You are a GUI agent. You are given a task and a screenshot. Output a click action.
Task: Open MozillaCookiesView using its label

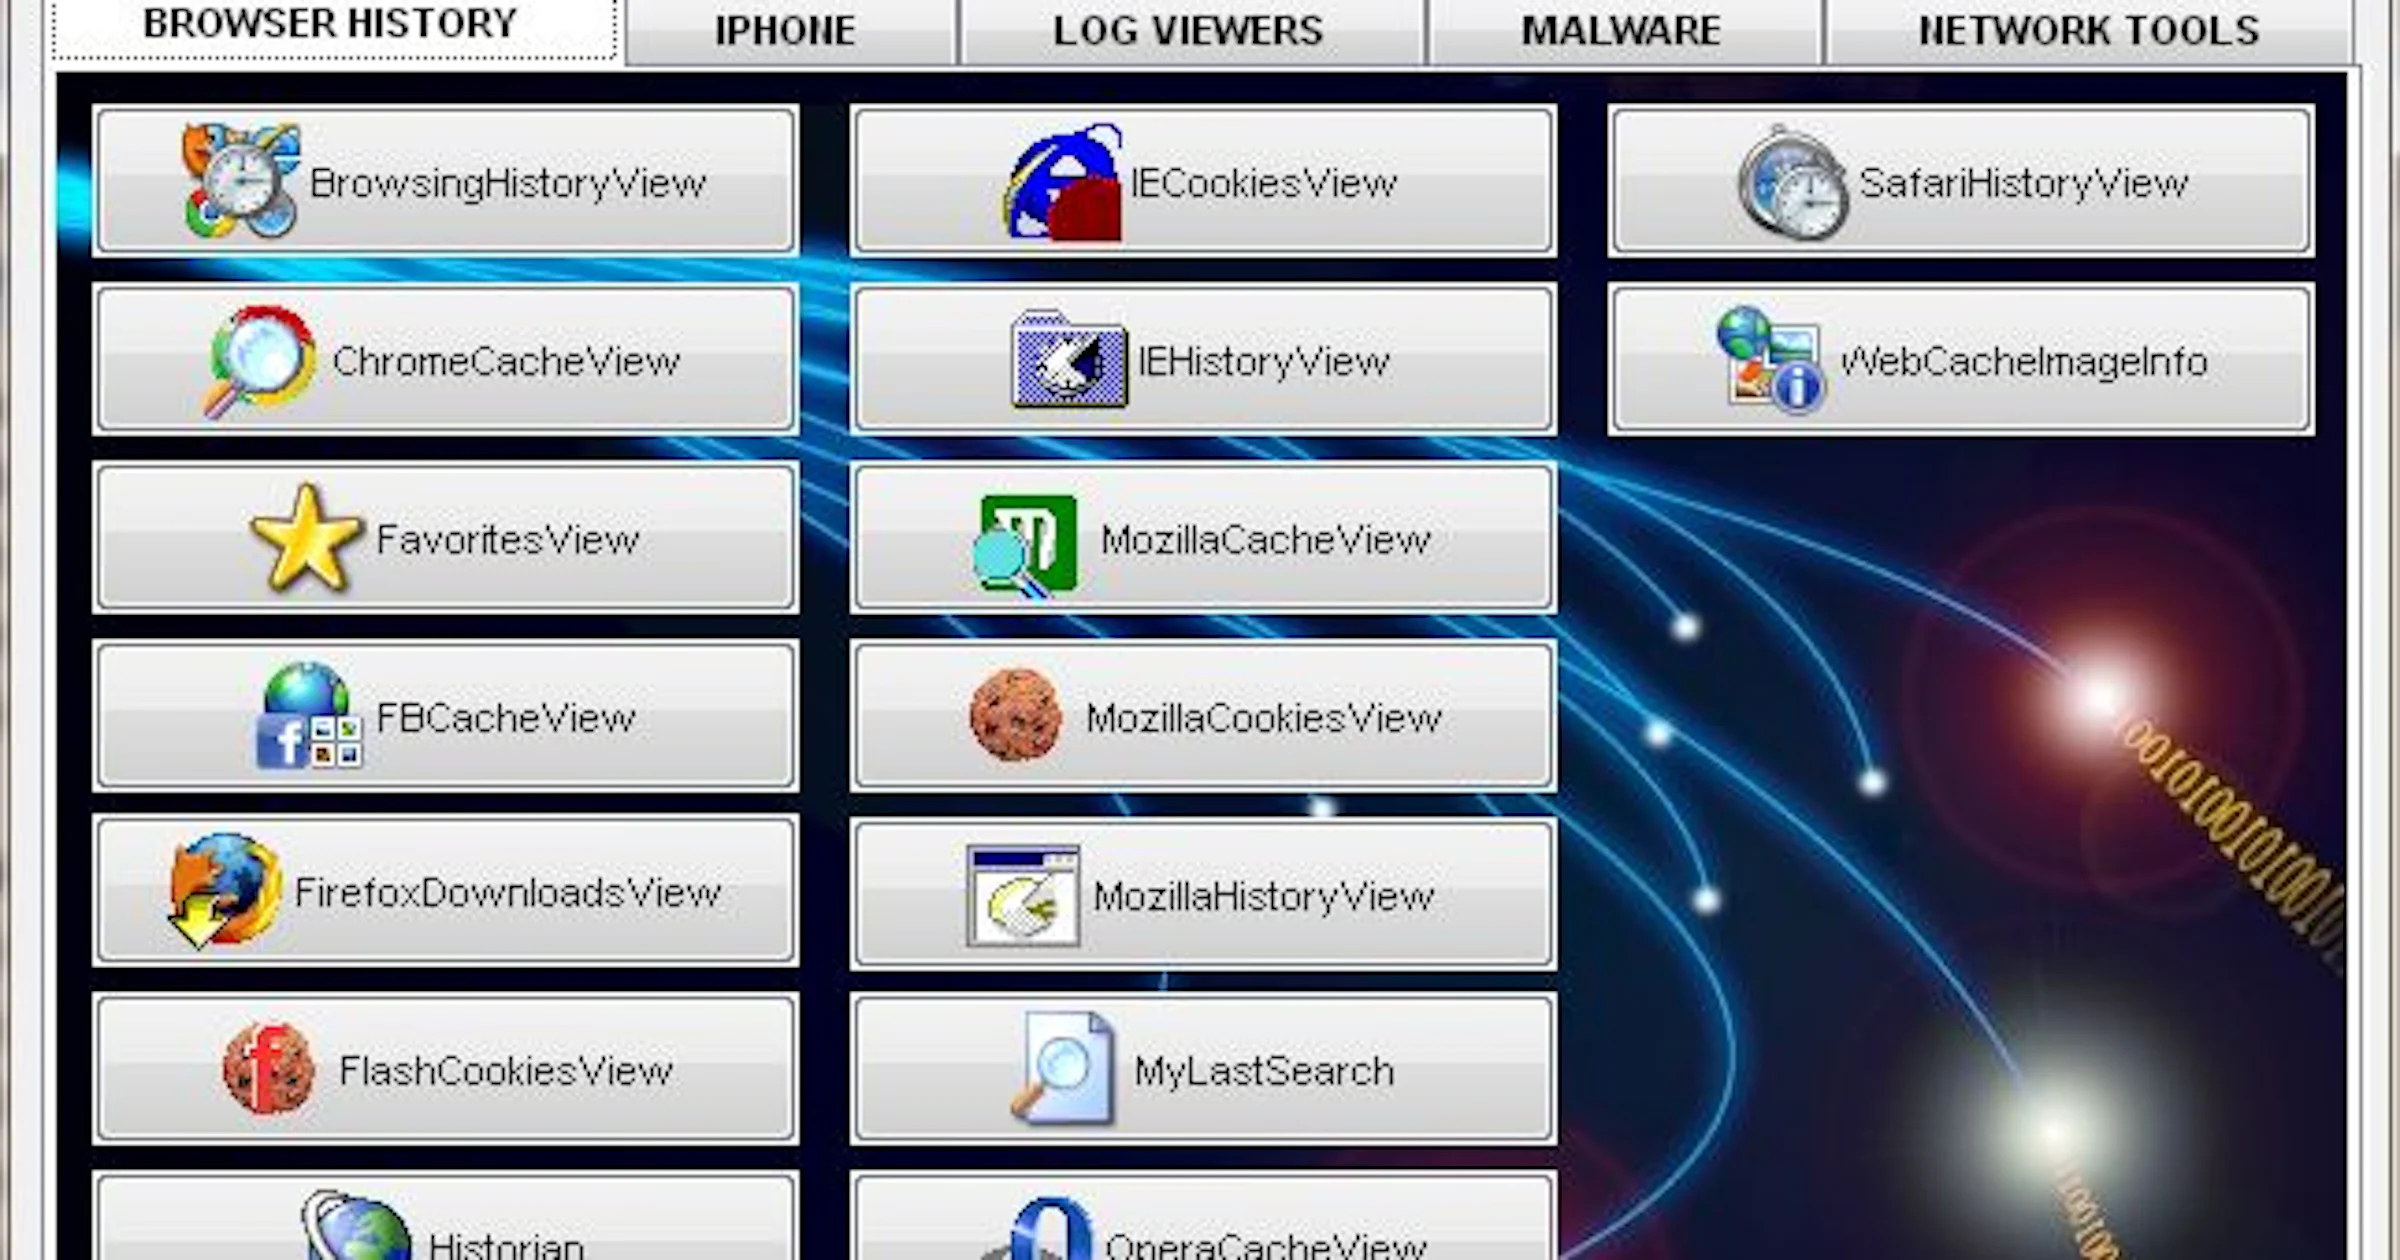click(1264, 718)
